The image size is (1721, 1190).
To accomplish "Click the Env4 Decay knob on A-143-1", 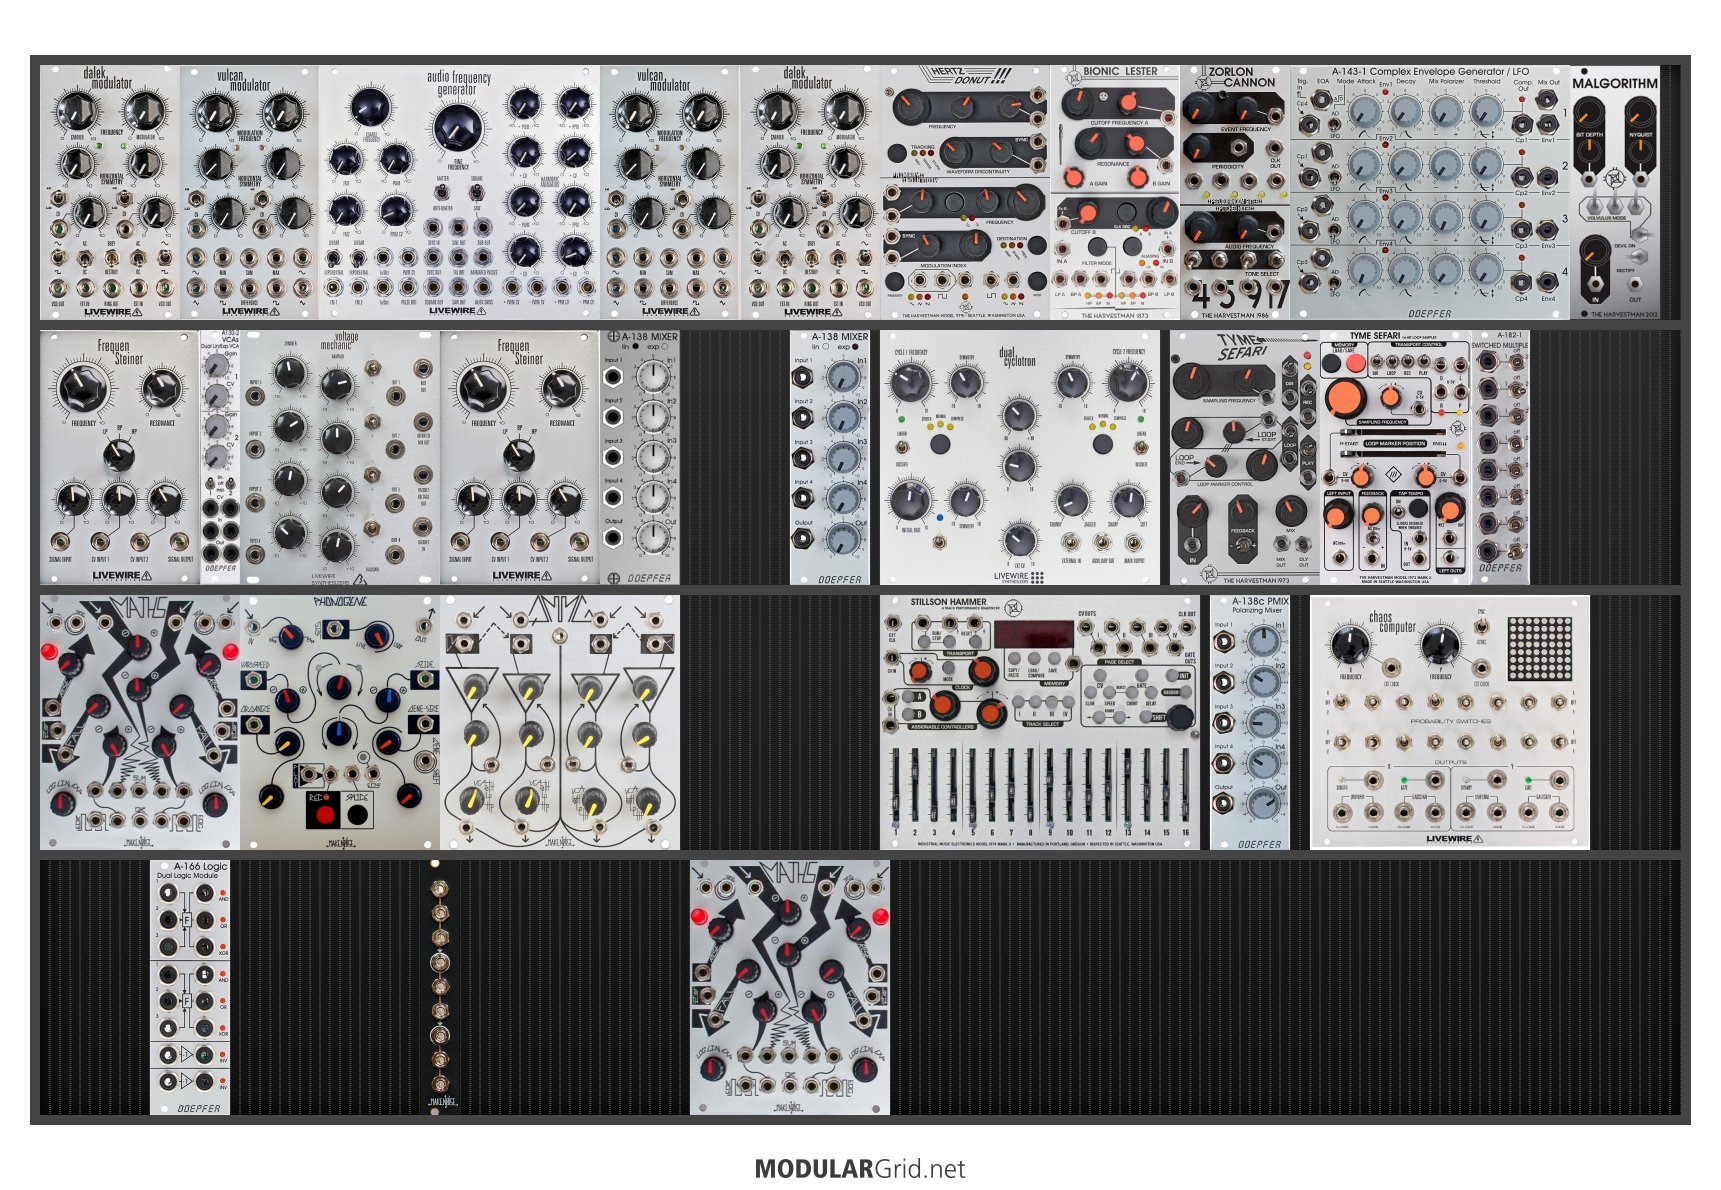I will pos(1405,270).
